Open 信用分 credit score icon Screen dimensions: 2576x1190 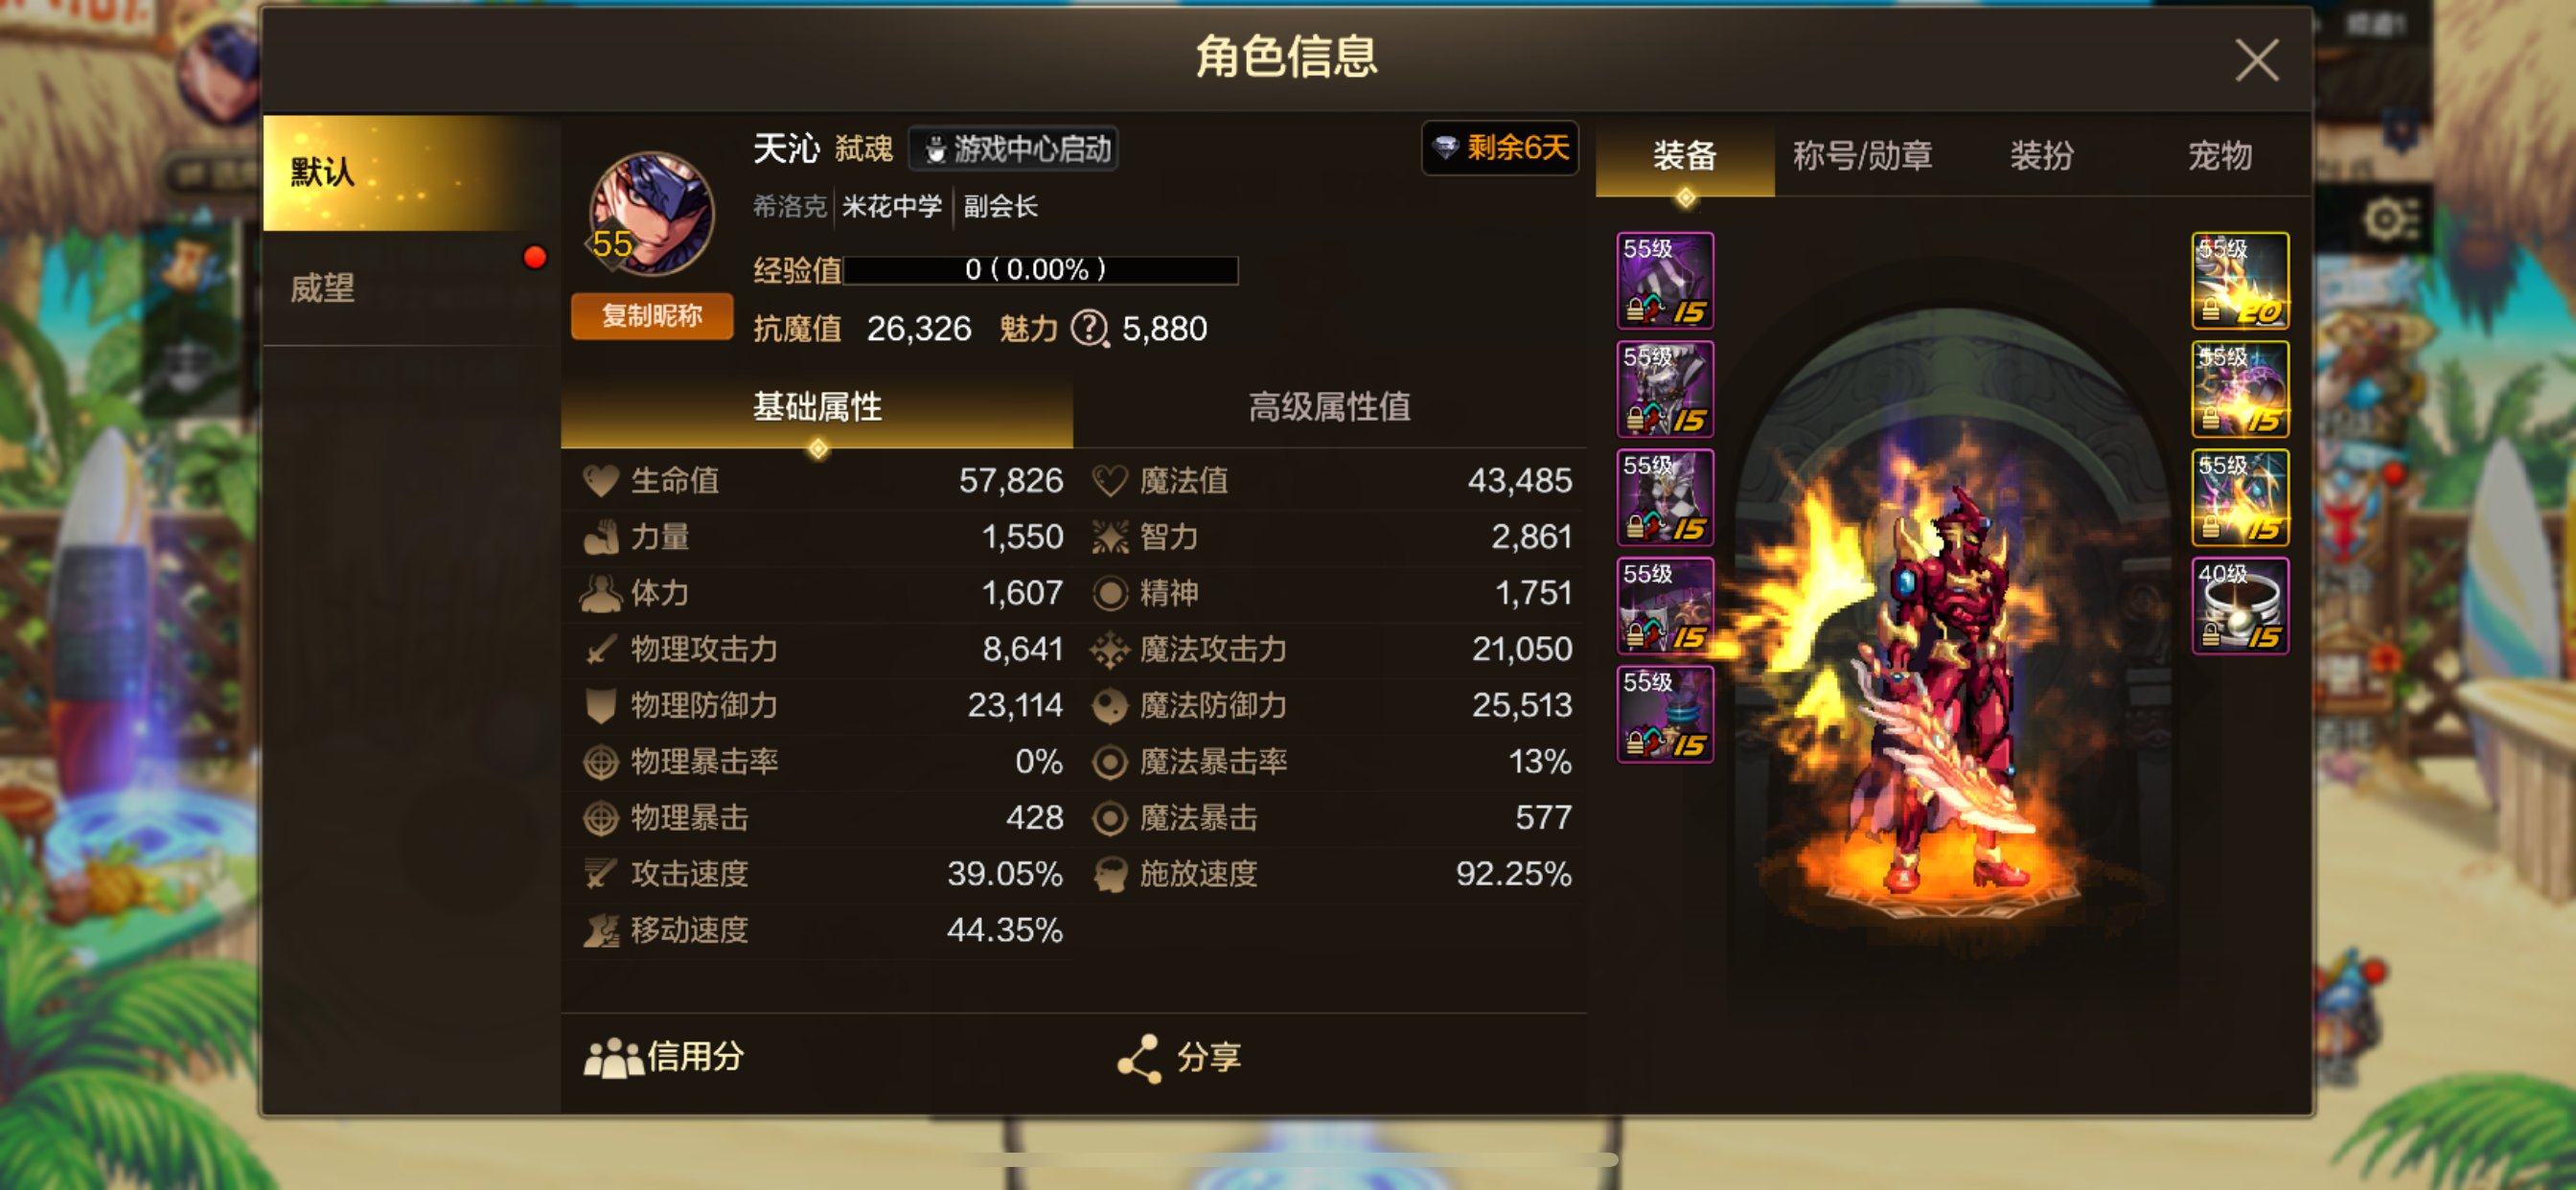tap(613, 1058)
